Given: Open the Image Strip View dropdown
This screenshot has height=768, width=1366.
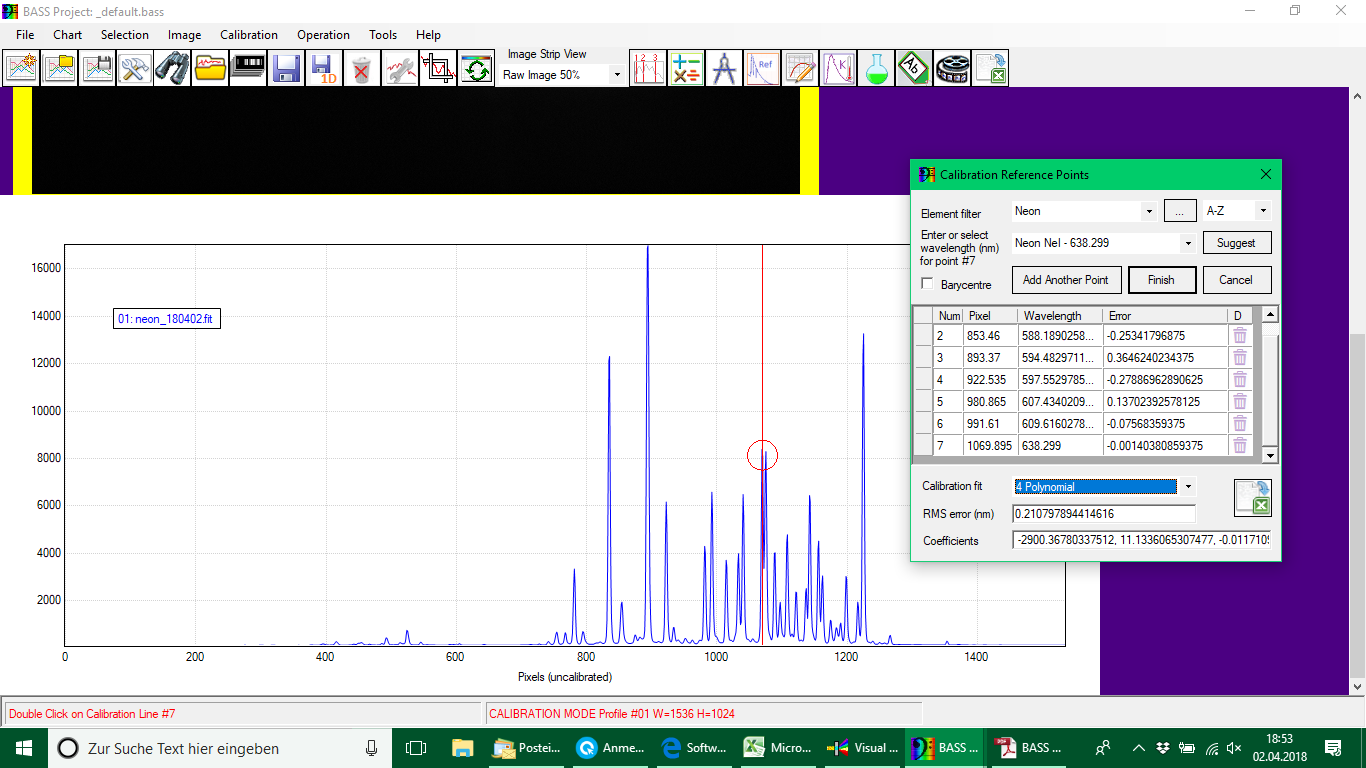Looking at the screenshot, I should pos(616,75).
